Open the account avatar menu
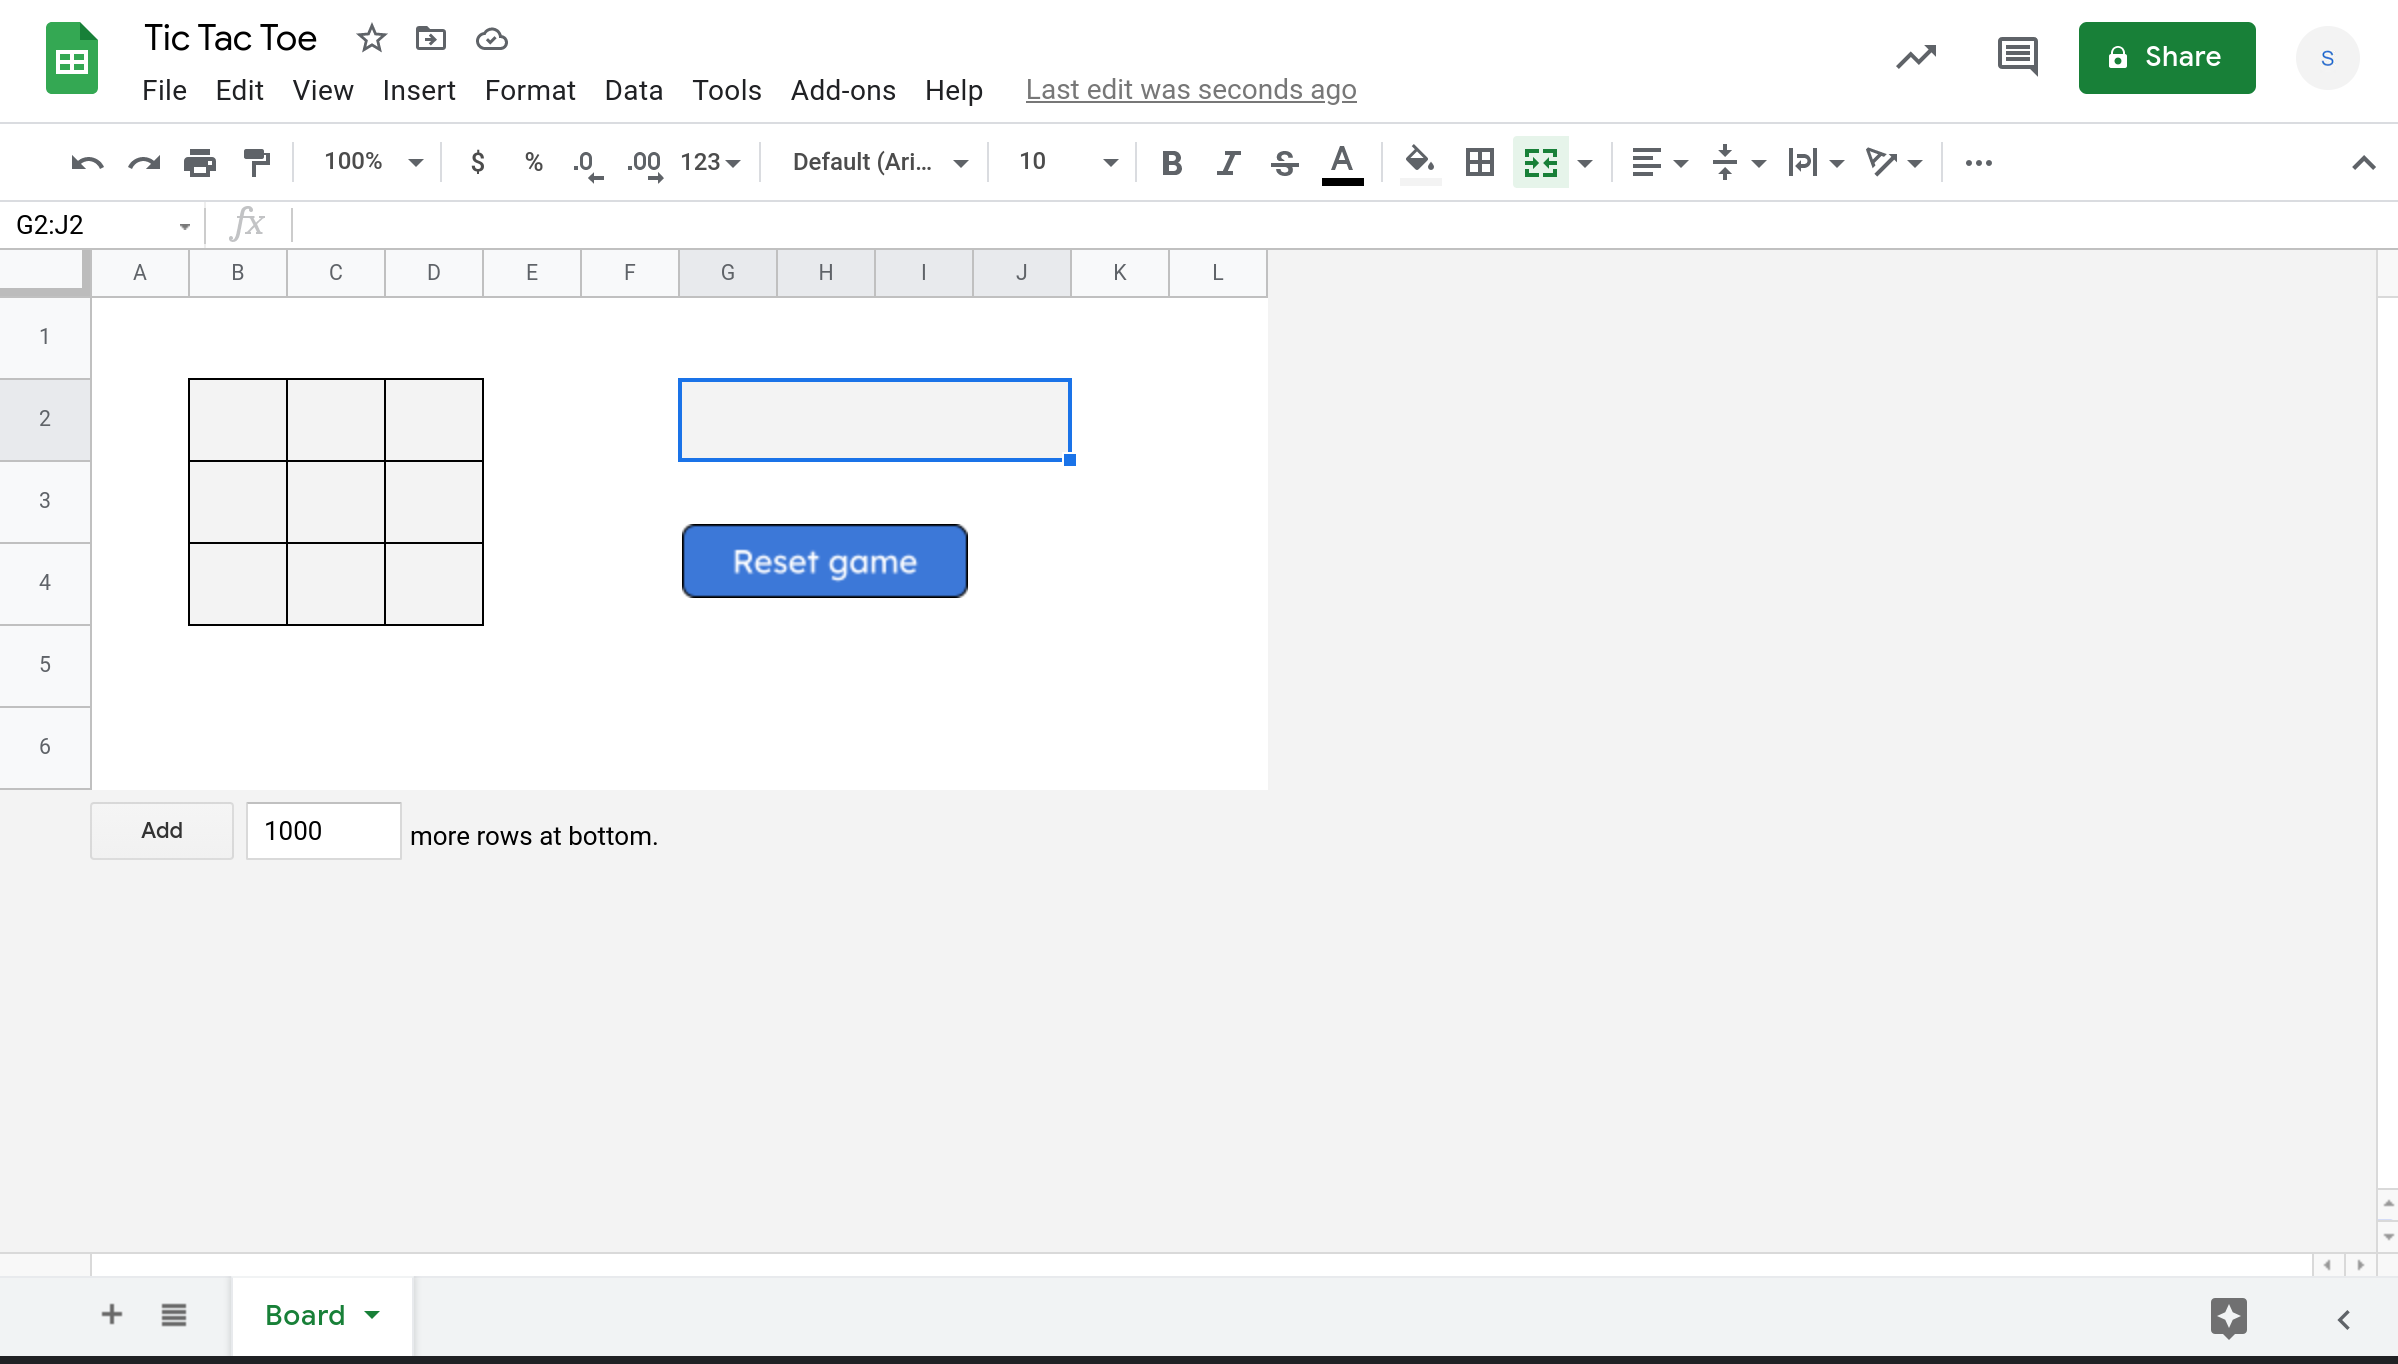 pos(2328,58)
